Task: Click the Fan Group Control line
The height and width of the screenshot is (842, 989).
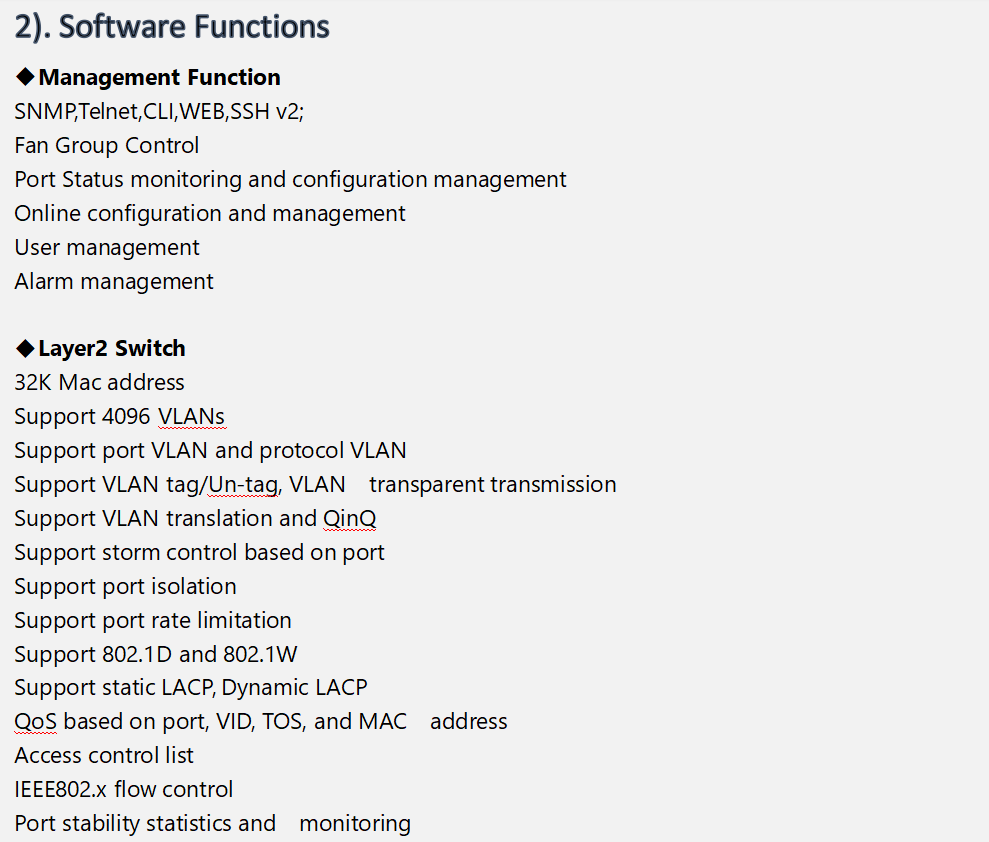Action: (x=107, y=146)
